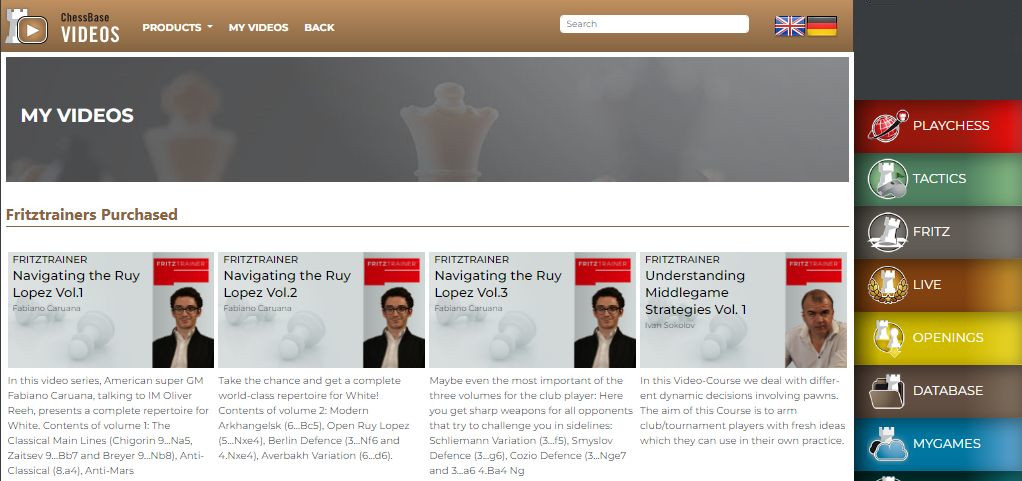Open Playchess from the globe icon
The image size is (1022, 481).
(888, 126)
